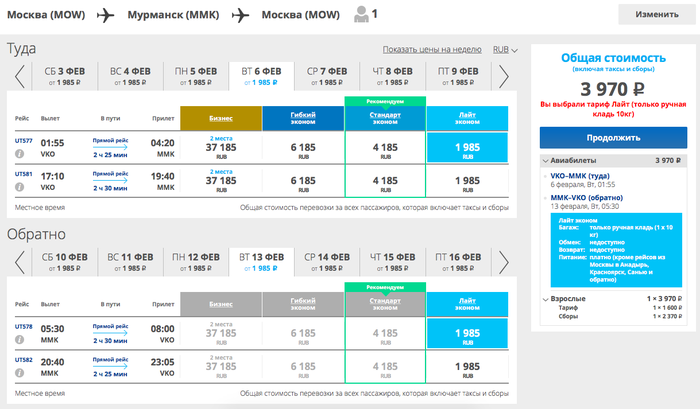The width and height of the screenshot is (700, 409).
Task: Click the passenger count icon
Action: (x=361, y=15)
